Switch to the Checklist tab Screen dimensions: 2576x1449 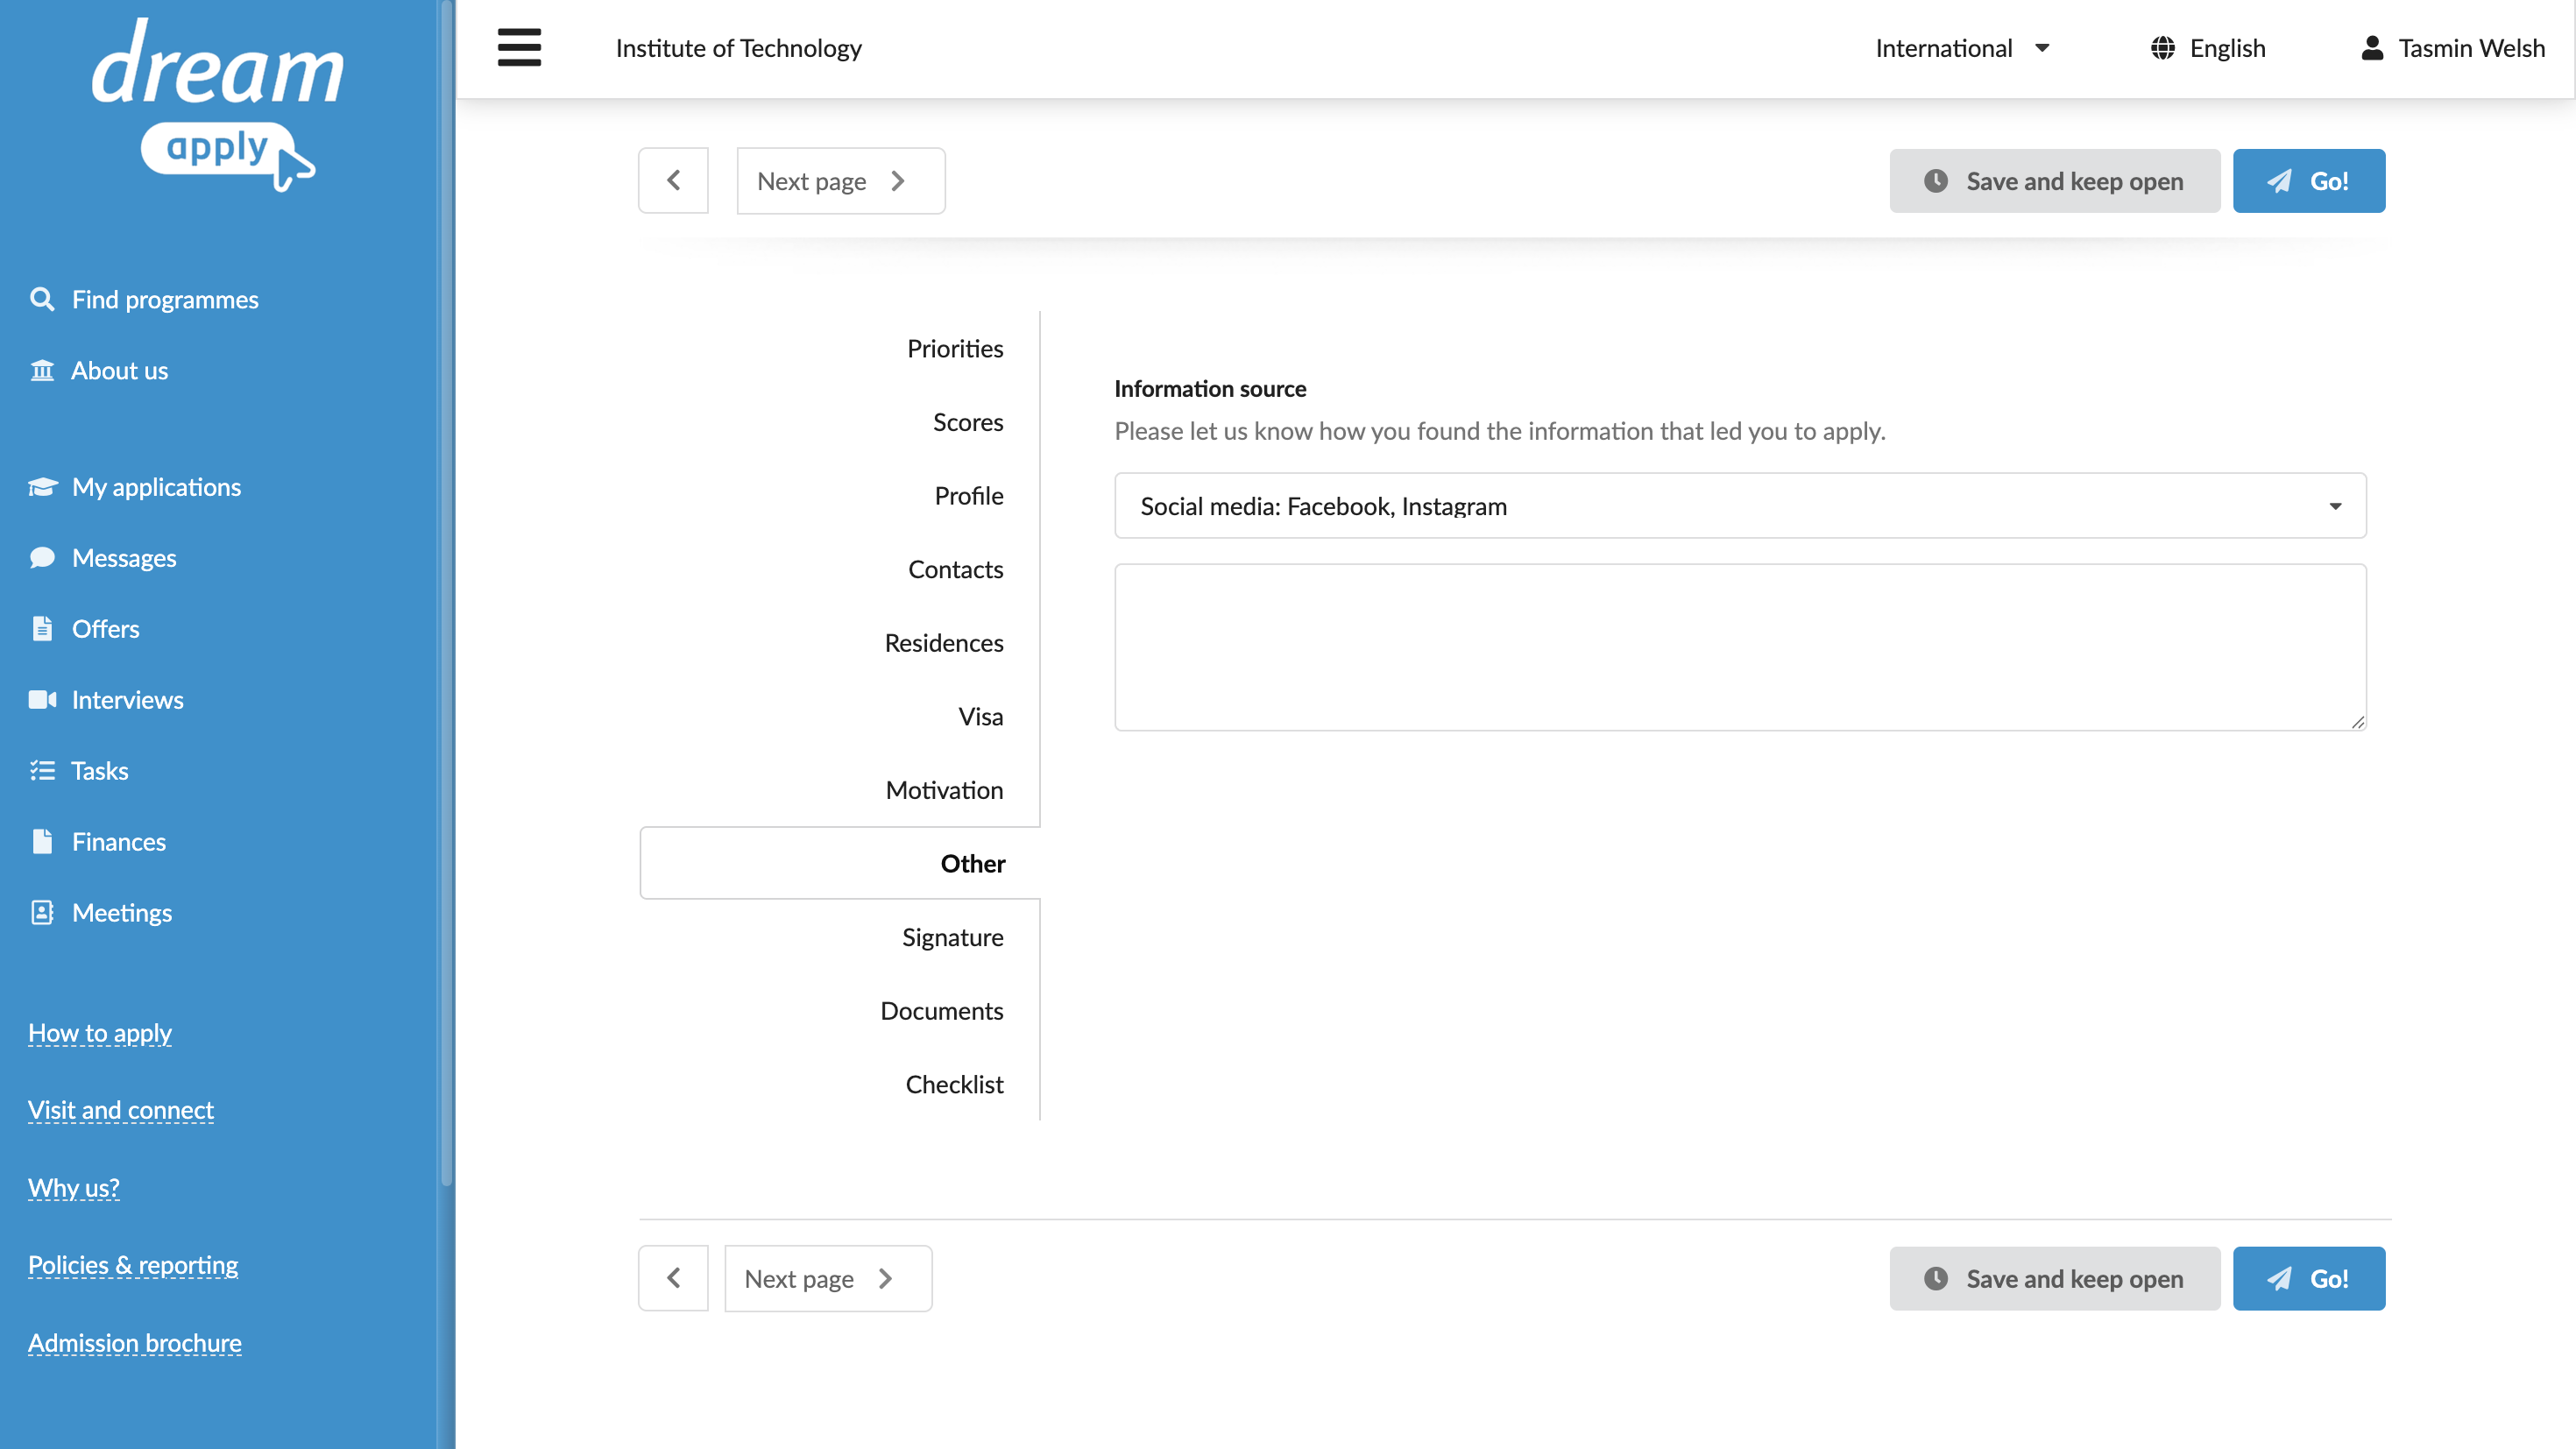[x=954, y=1084]
